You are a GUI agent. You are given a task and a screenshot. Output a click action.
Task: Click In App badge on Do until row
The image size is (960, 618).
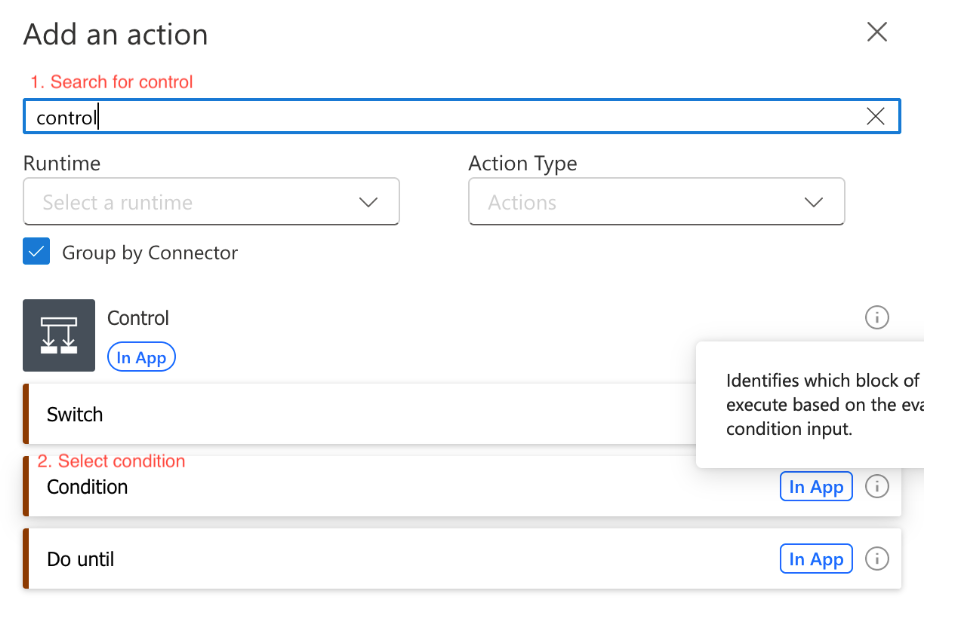[x=815, y=559]
